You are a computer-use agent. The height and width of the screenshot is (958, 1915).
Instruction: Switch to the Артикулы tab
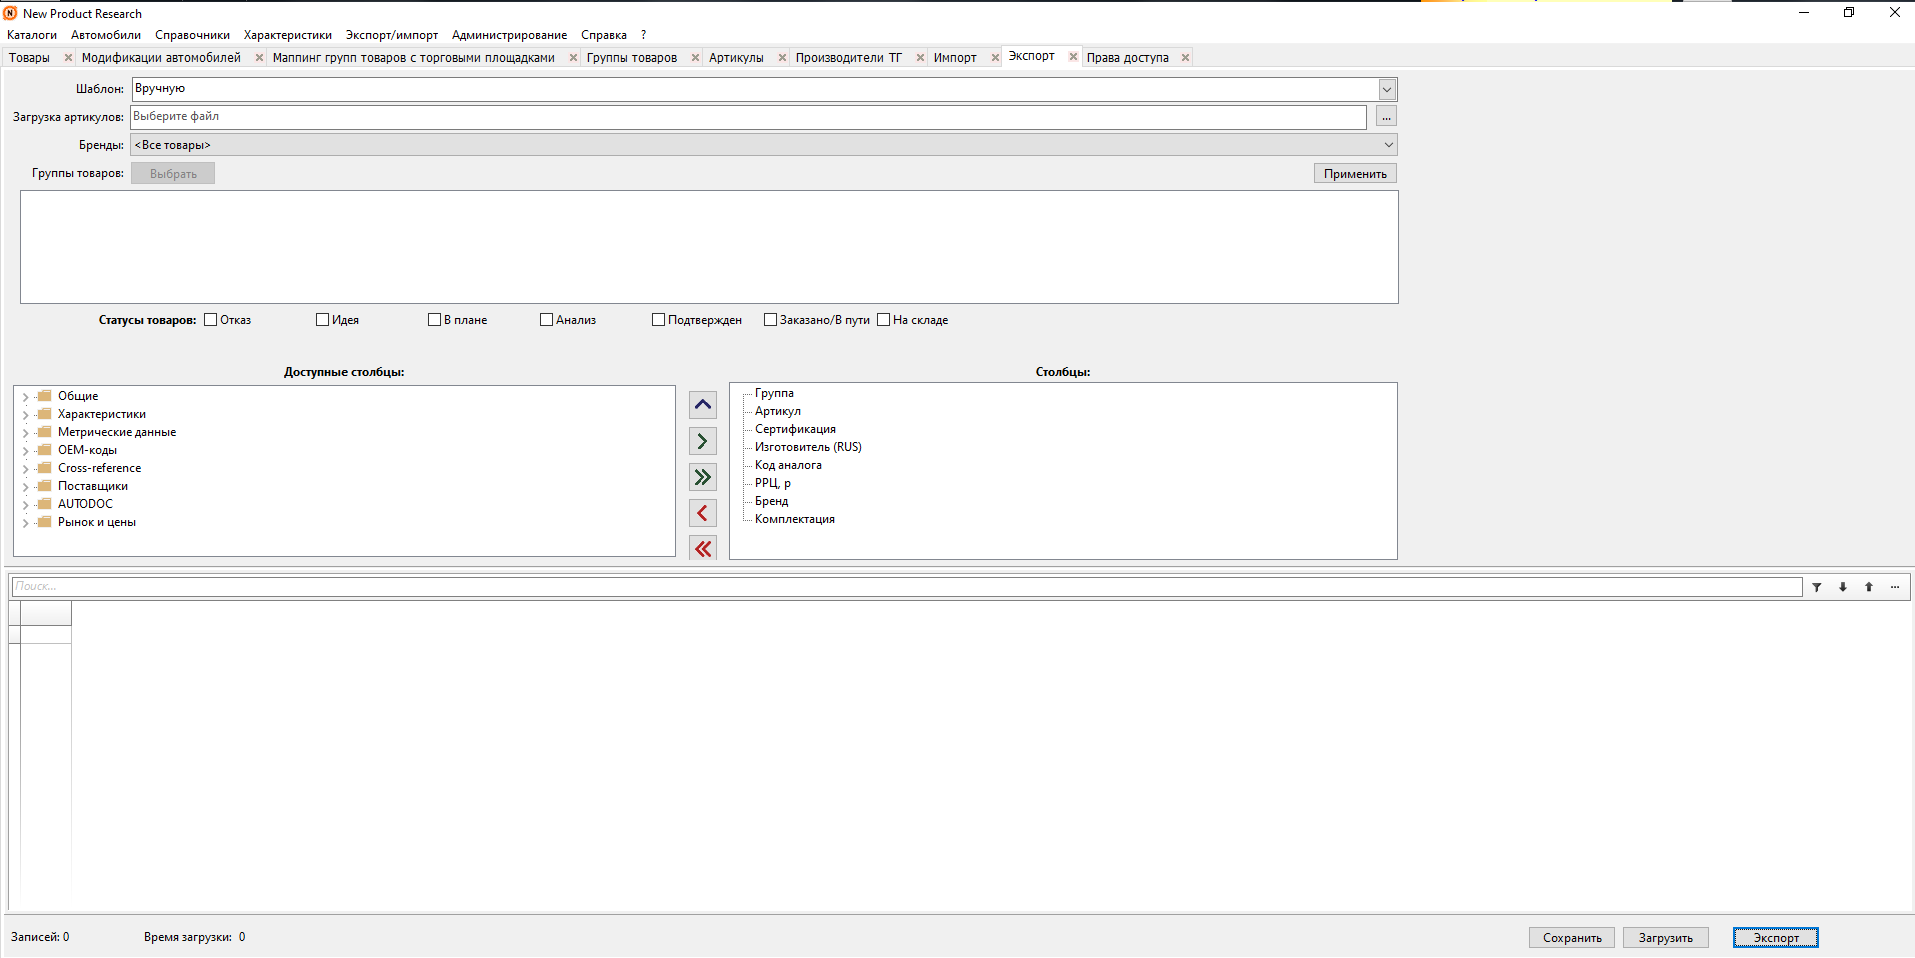click(x=736, y=58)
